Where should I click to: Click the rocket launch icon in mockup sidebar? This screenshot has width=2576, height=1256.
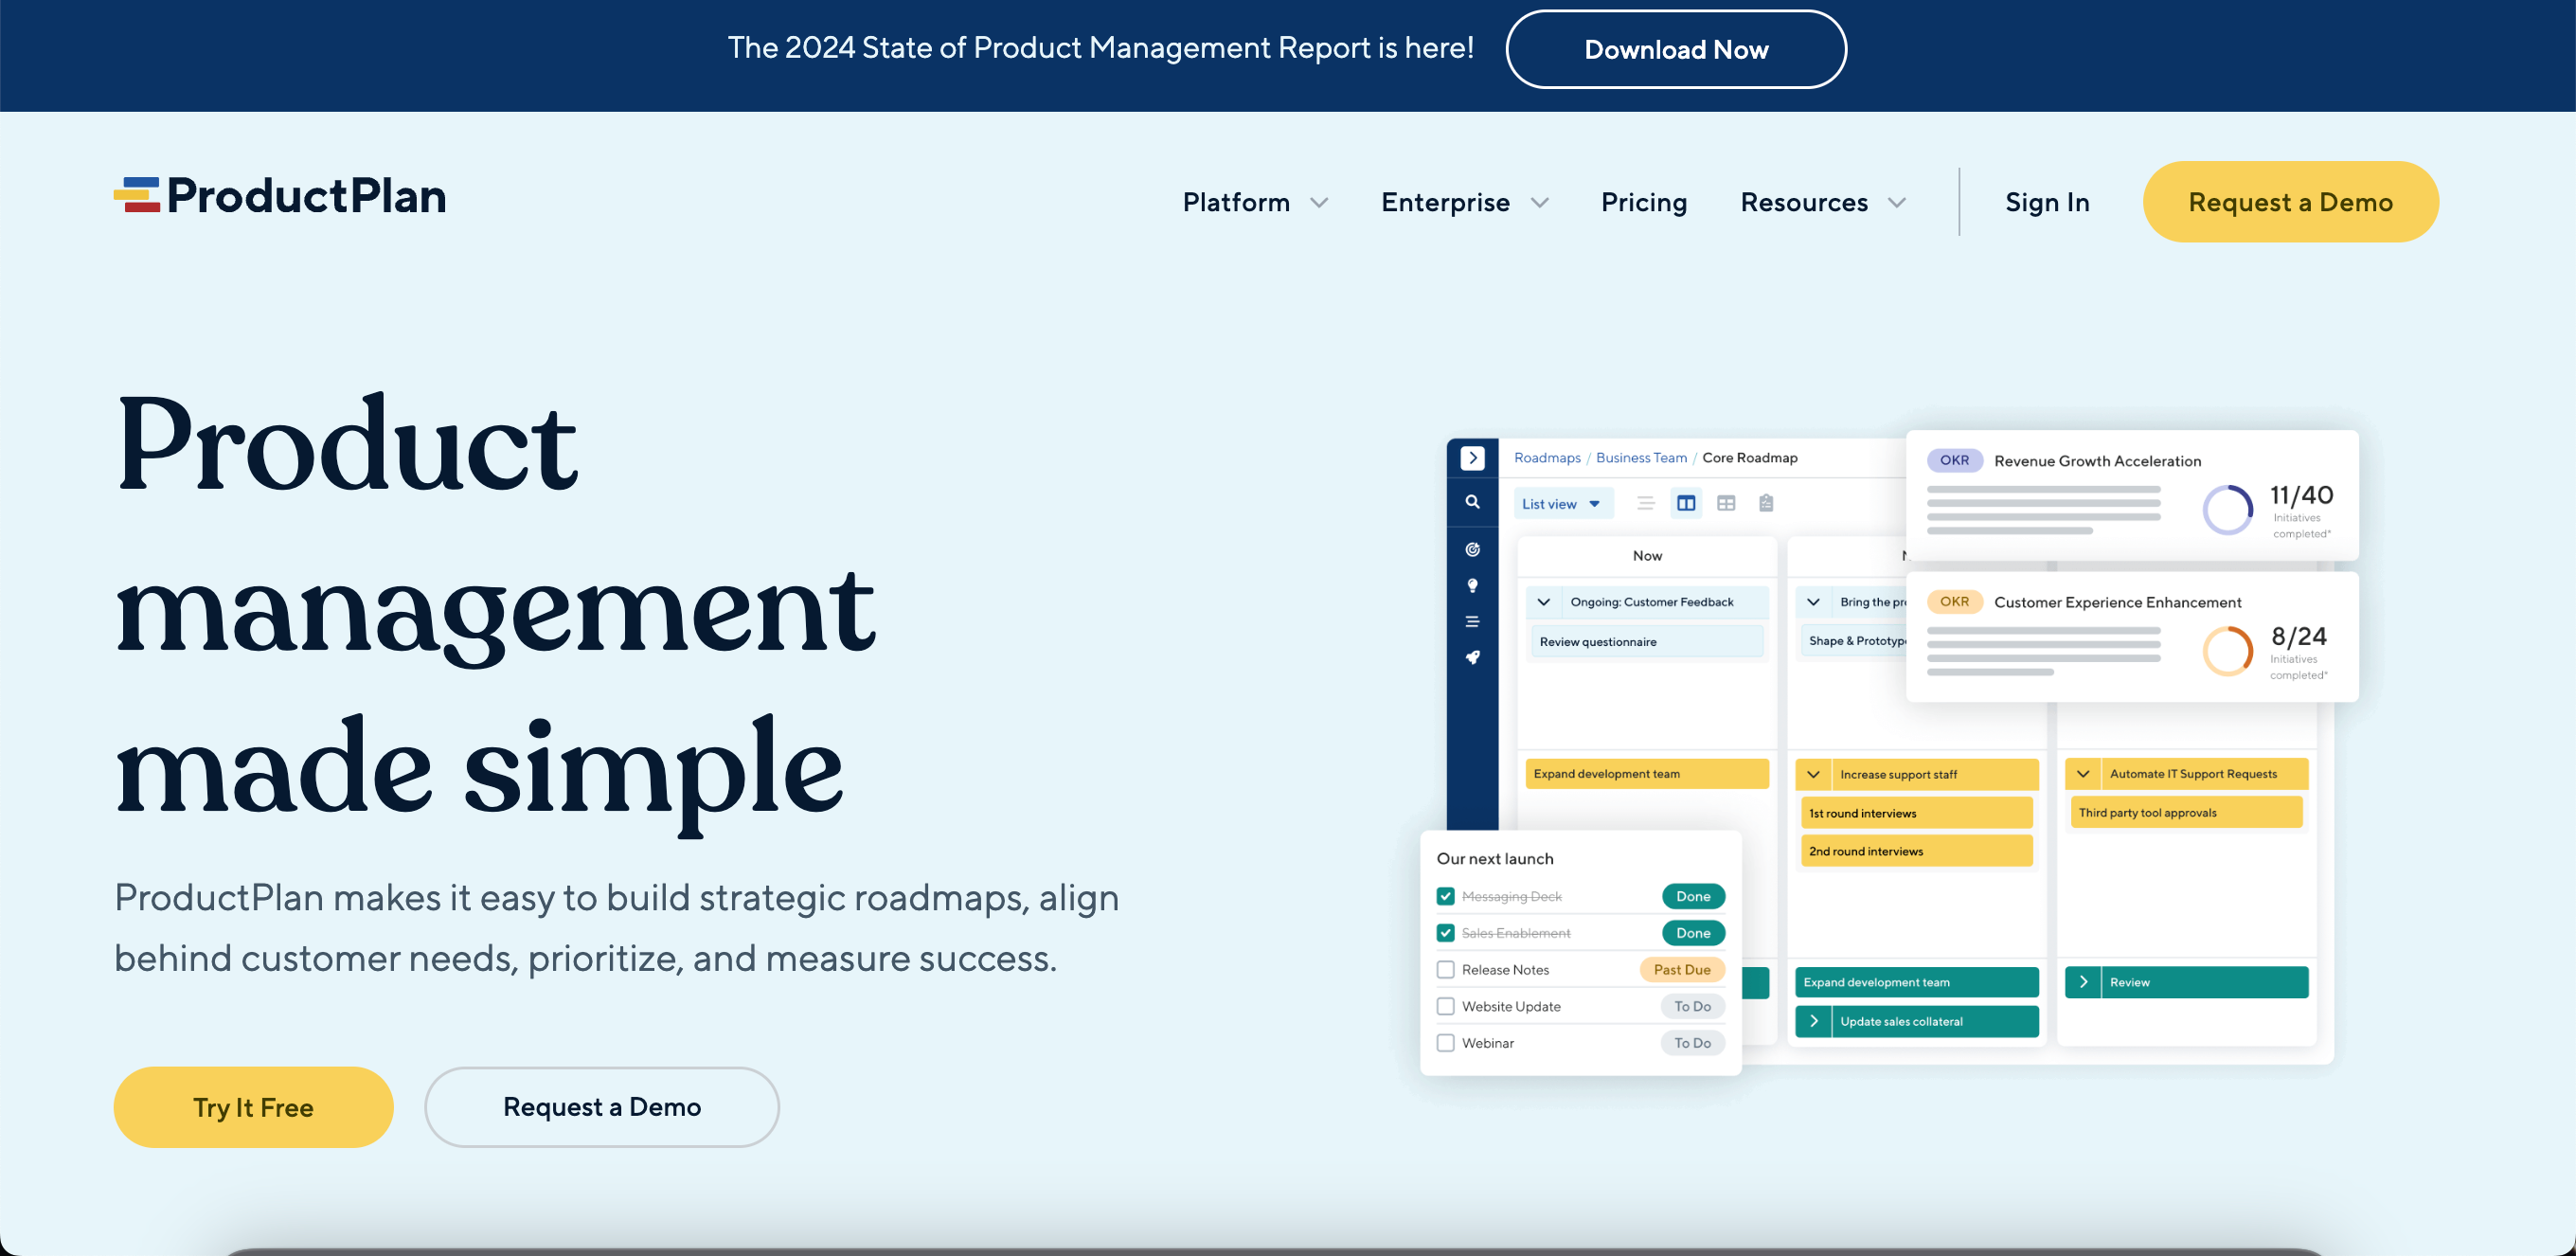(1472, 657)
